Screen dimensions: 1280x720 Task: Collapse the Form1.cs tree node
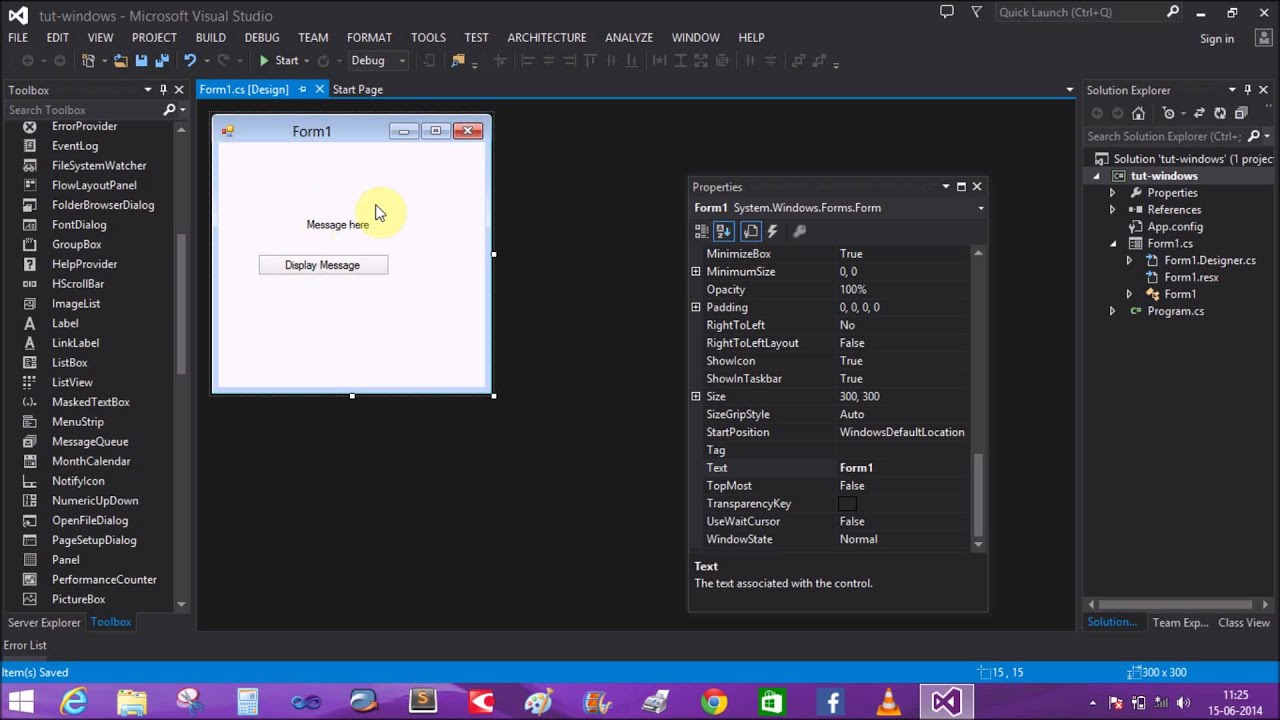coord(1113,244)
